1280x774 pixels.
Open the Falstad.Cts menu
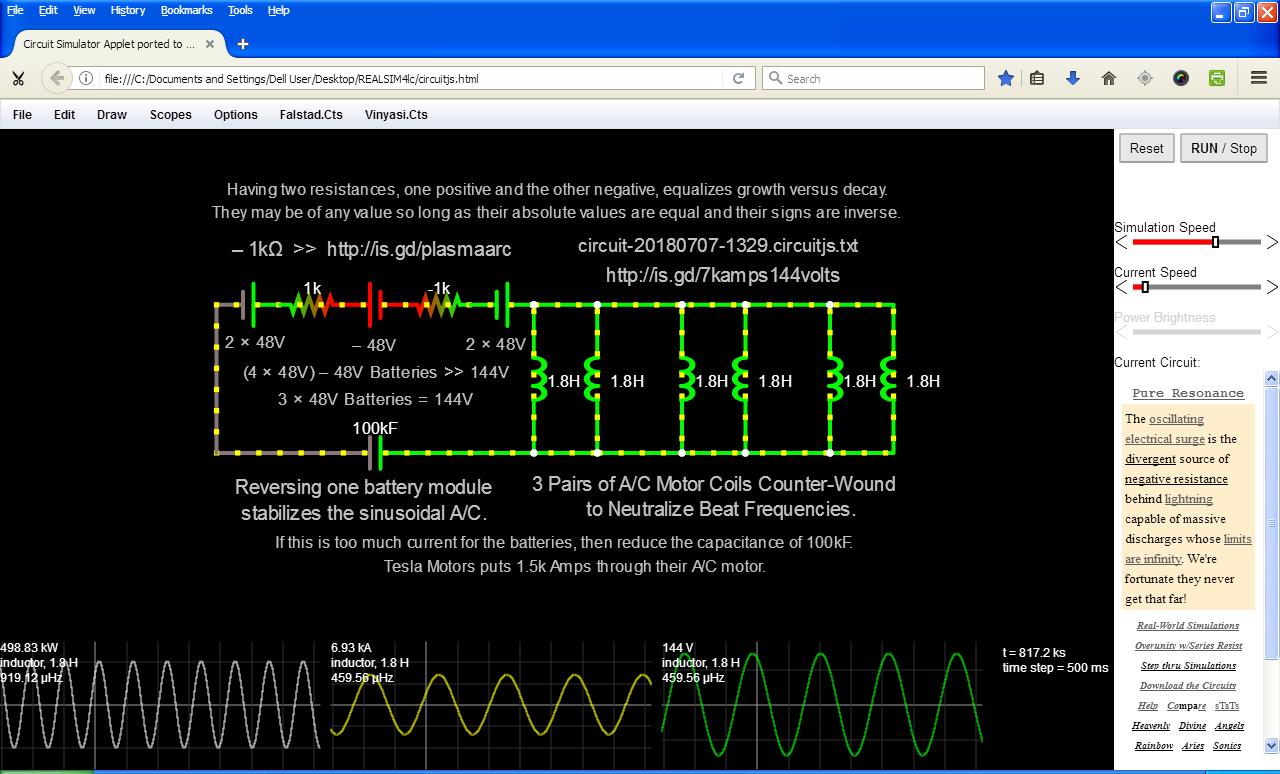311,114
